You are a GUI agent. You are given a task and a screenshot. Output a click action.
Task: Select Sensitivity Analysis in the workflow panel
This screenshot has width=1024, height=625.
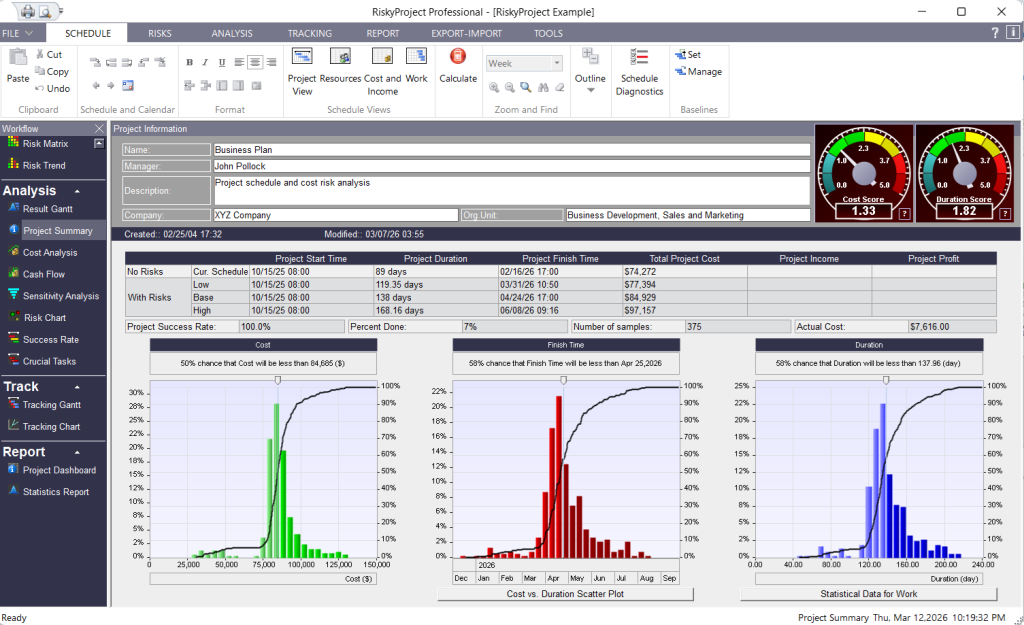[x=61, y=296]
